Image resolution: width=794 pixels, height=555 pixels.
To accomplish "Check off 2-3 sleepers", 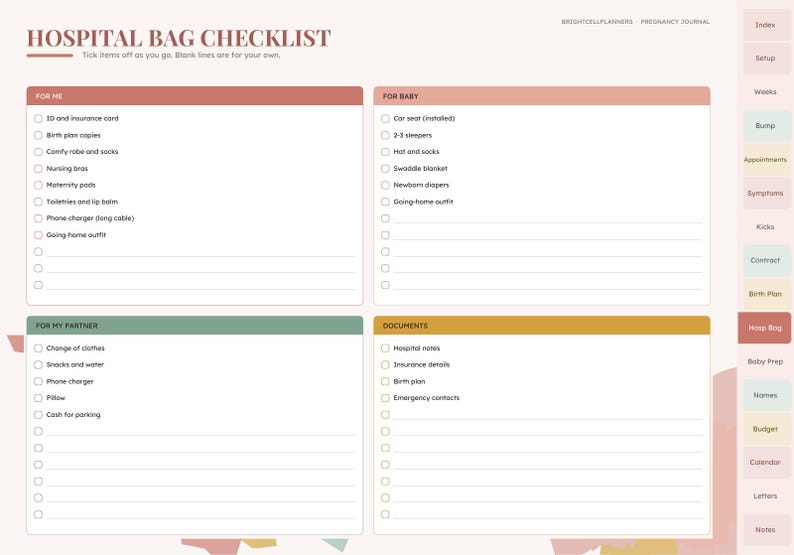I will [385, 135].
